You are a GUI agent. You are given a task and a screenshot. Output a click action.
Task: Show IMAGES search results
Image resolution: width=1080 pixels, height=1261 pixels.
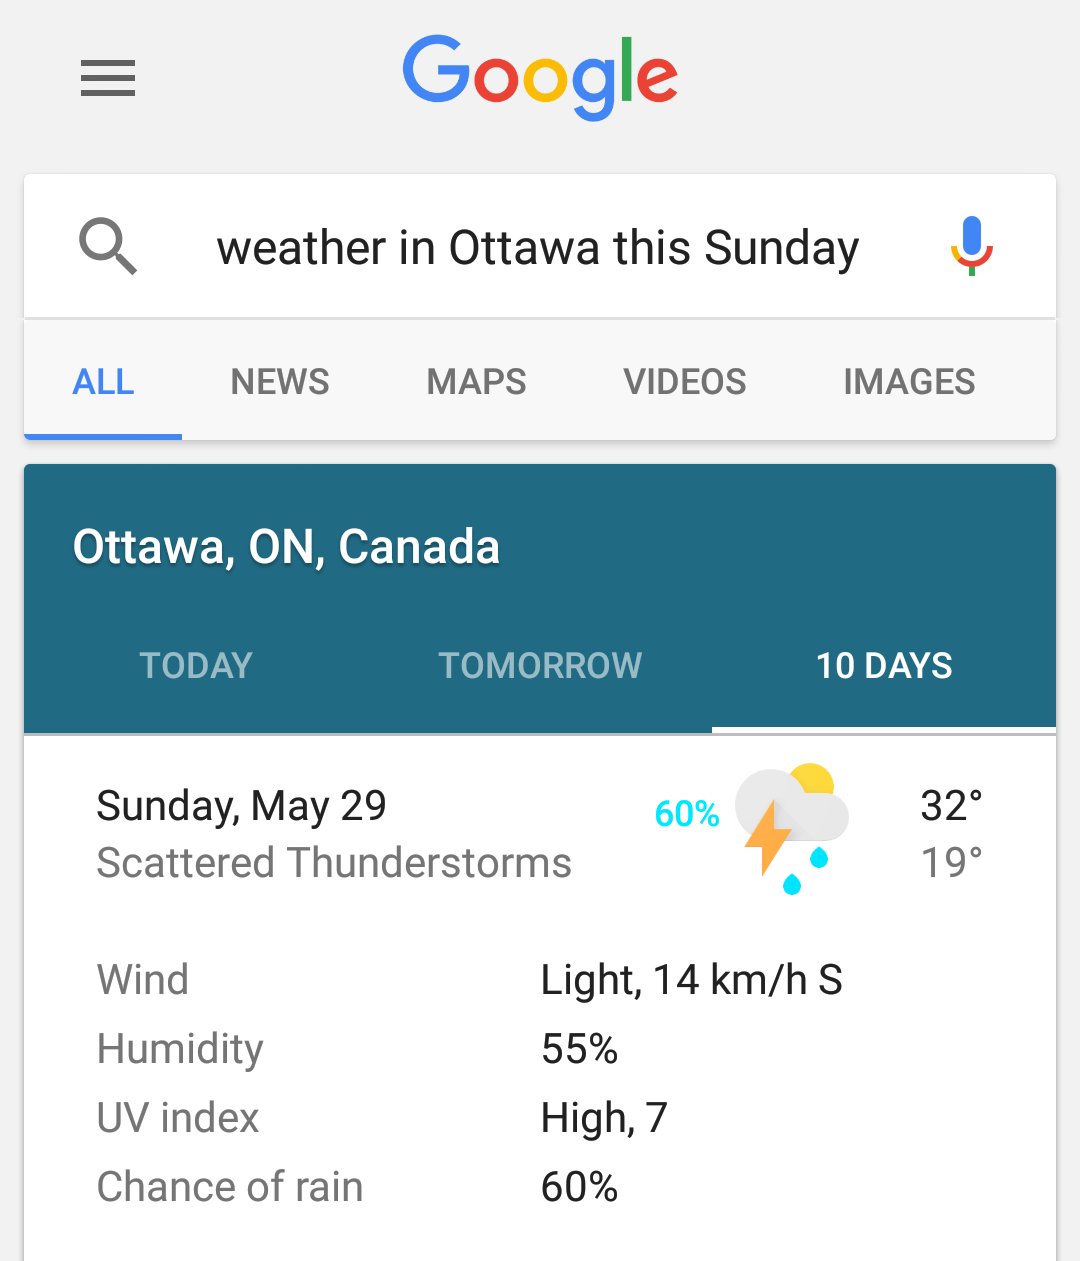pyautogui.click(x=909, y=382)
